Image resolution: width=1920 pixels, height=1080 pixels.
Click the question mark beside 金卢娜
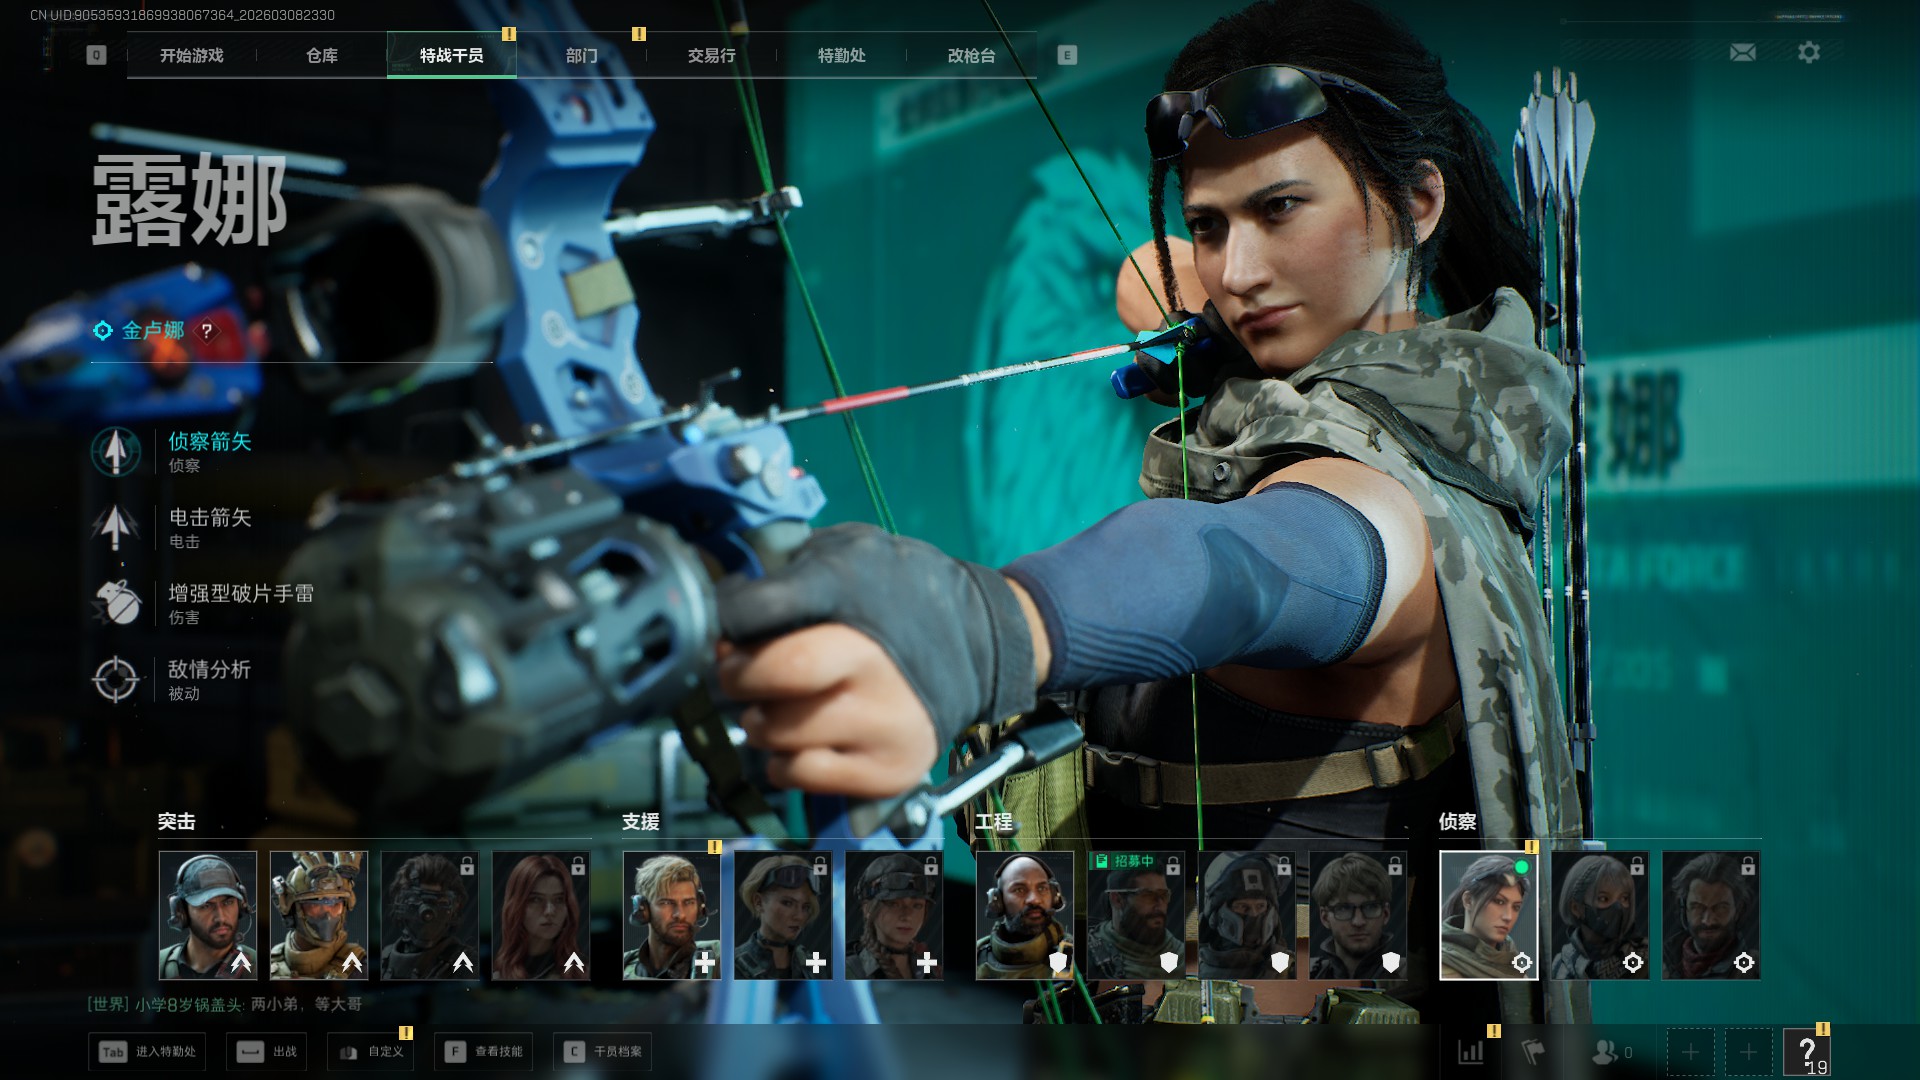coord(207,331)
